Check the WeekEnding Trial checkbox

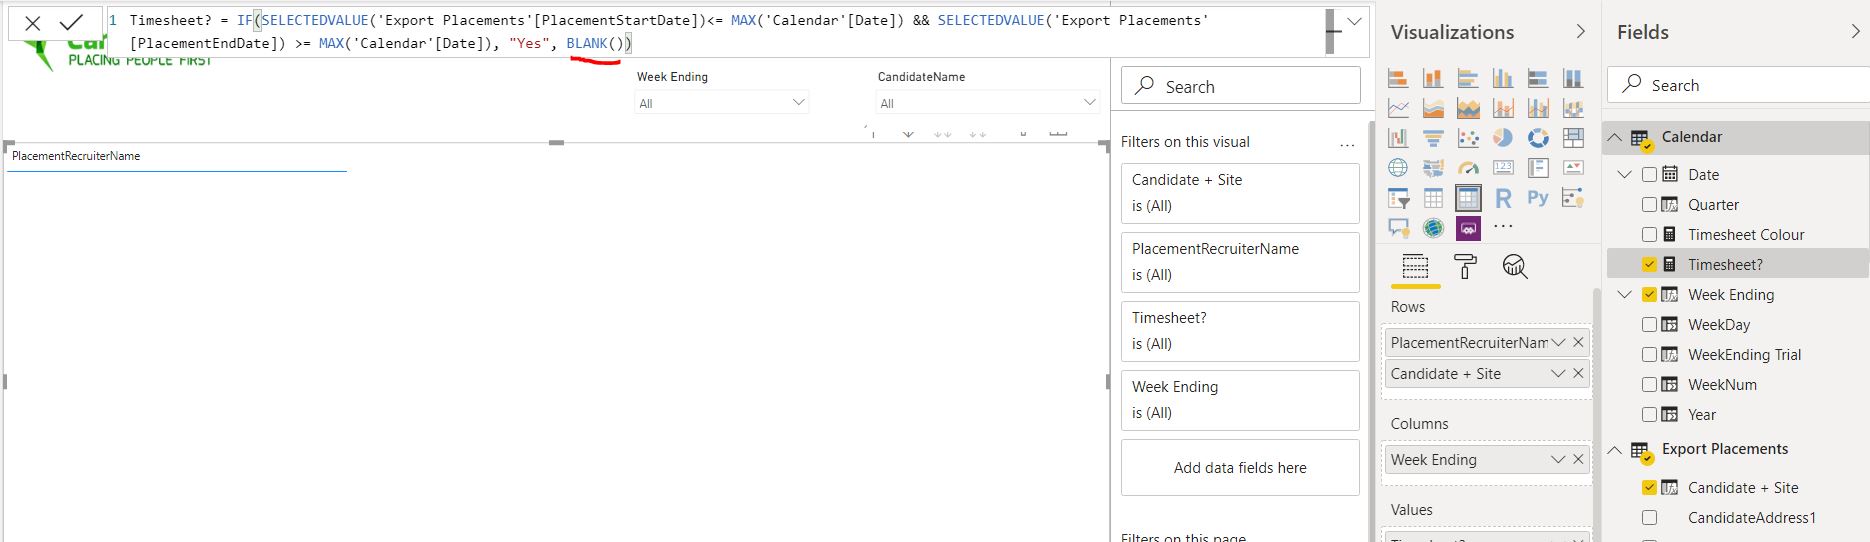point(1649,354)
